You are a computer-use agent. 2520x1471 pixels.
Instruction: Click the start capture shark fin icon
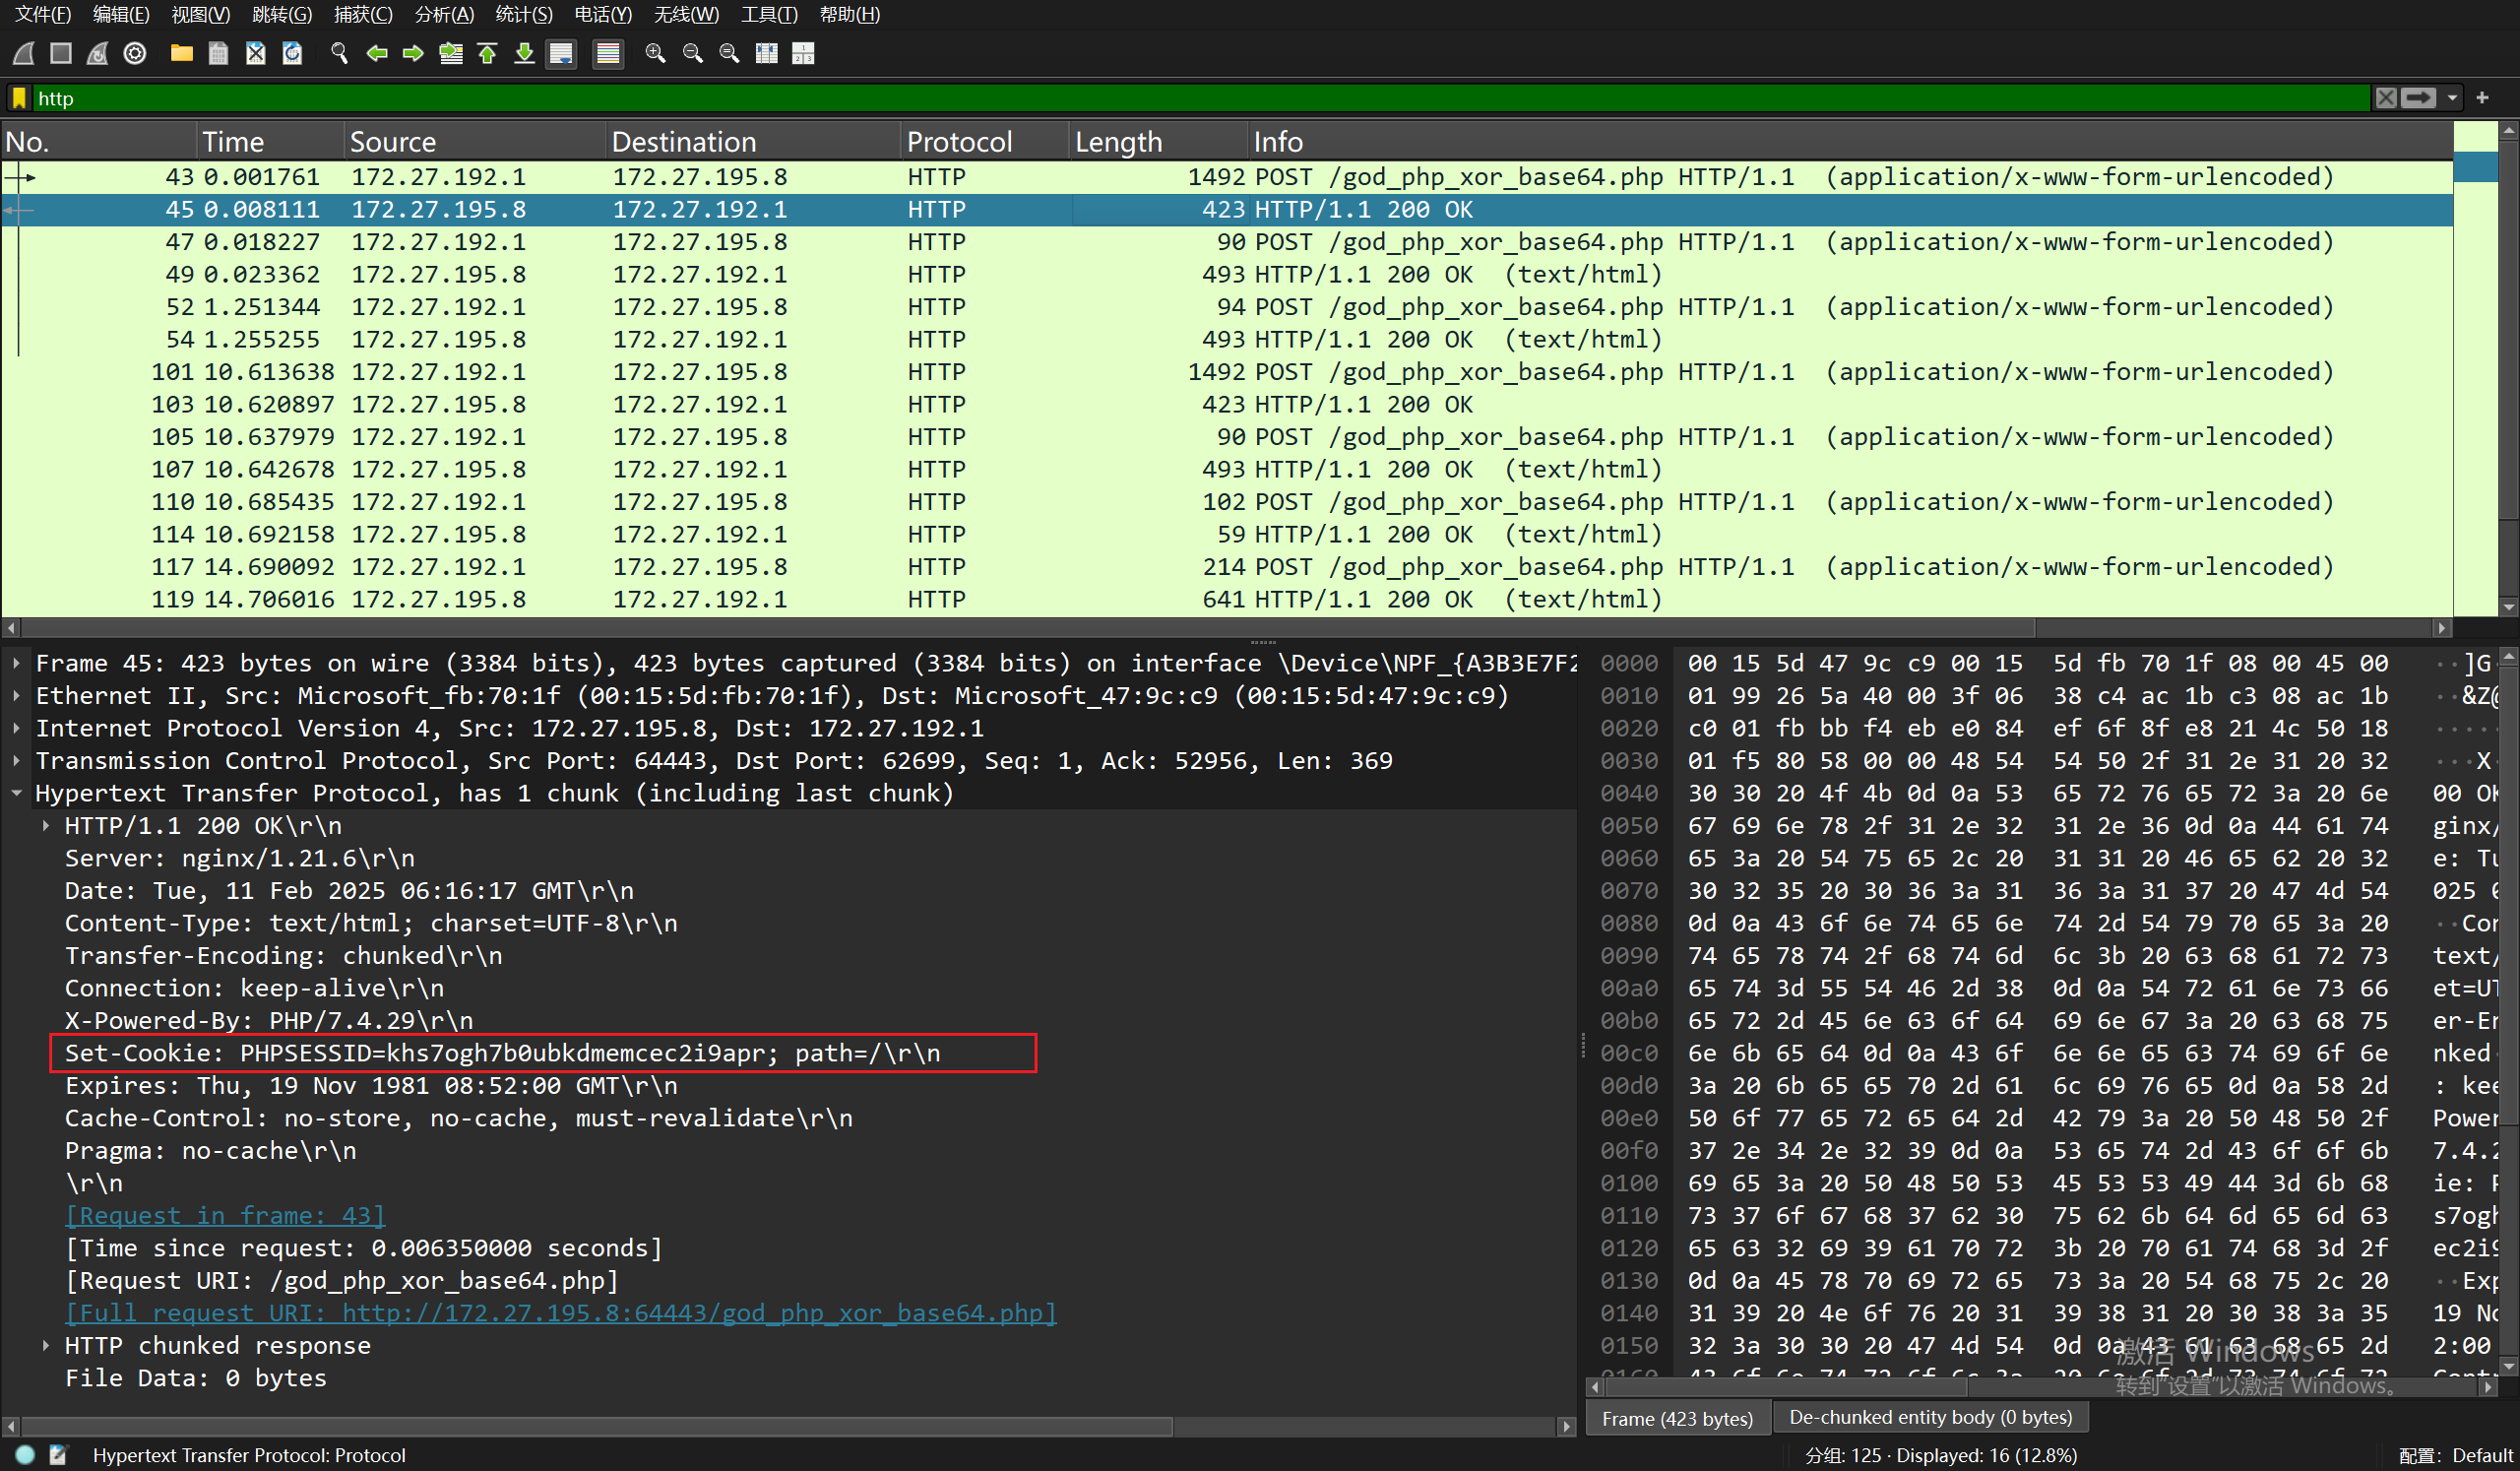pyautogui.click(x=24, y=53)
